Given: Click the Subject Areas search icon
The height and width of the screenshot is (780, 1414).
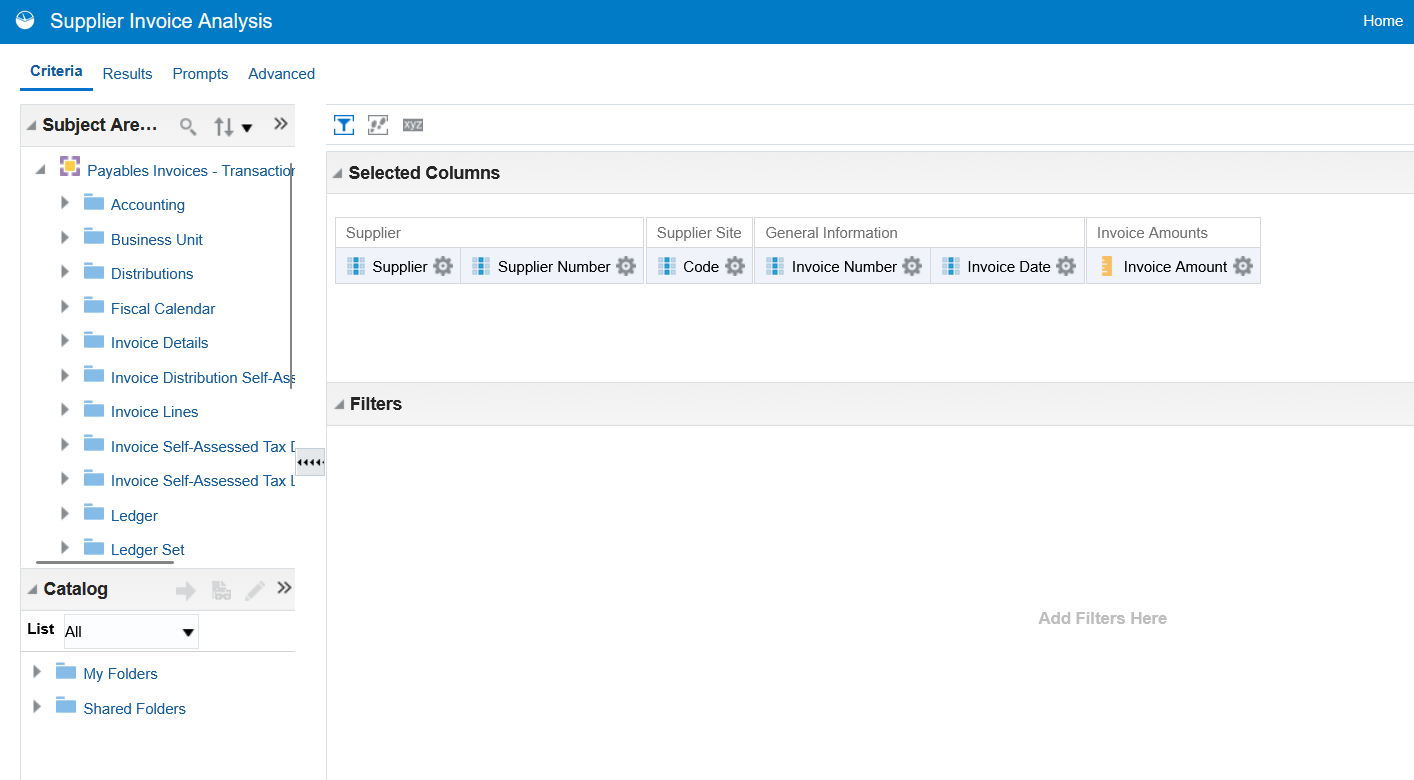Looking at the screenshot, I should coord(188,127).
